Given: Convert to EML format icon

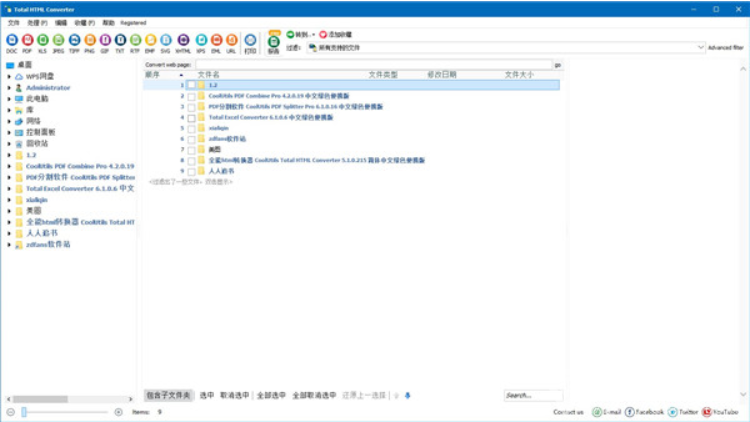Looking at the screenshot, I should point(216,40).
